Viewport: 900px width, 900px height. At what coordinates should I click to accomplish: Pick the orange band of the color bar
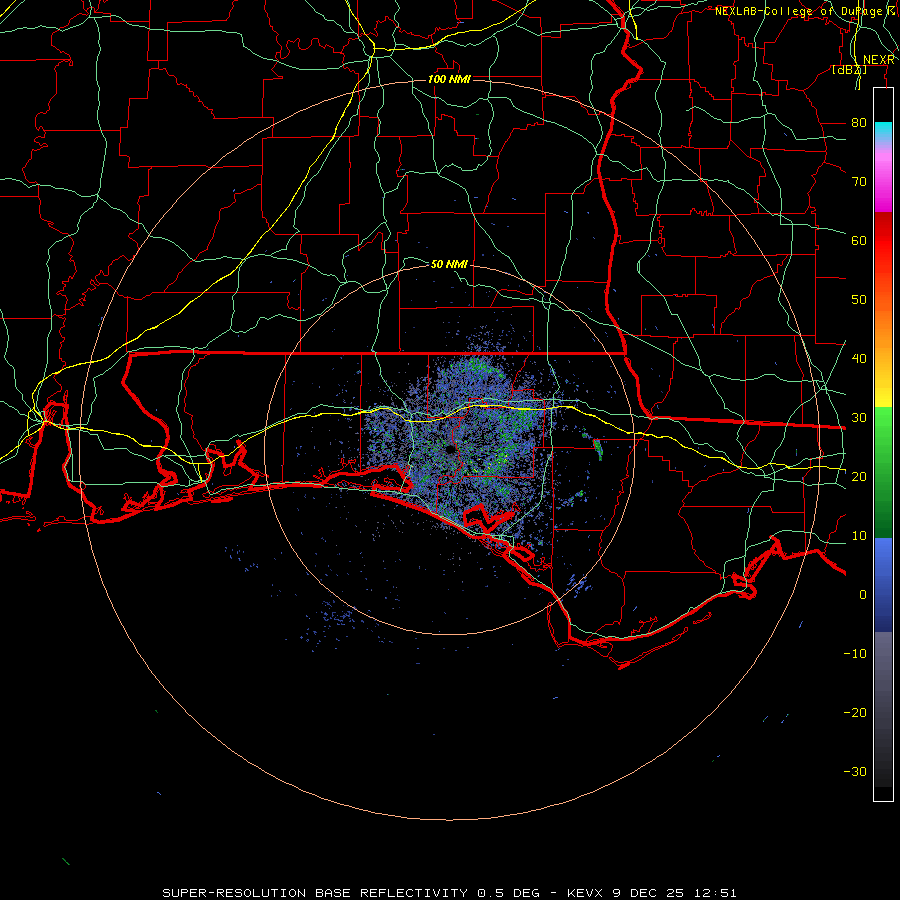click(x=883, y=327)
